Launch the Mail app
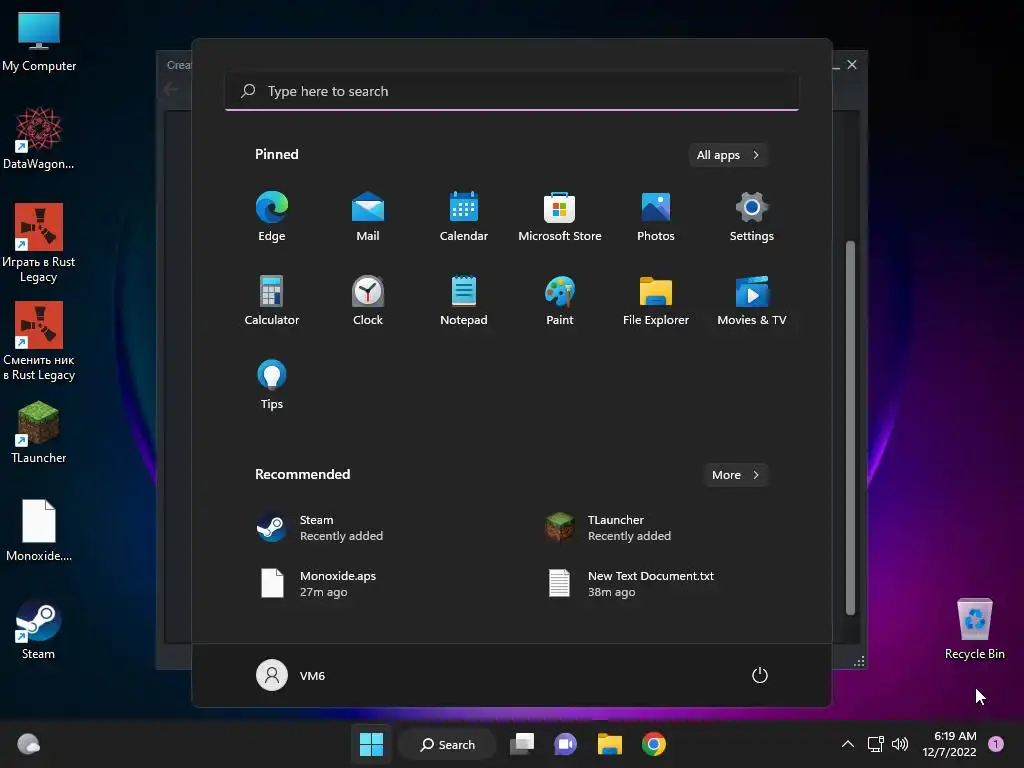The image size is (1024, 768). pyautogui.click(x=368, y=216)
